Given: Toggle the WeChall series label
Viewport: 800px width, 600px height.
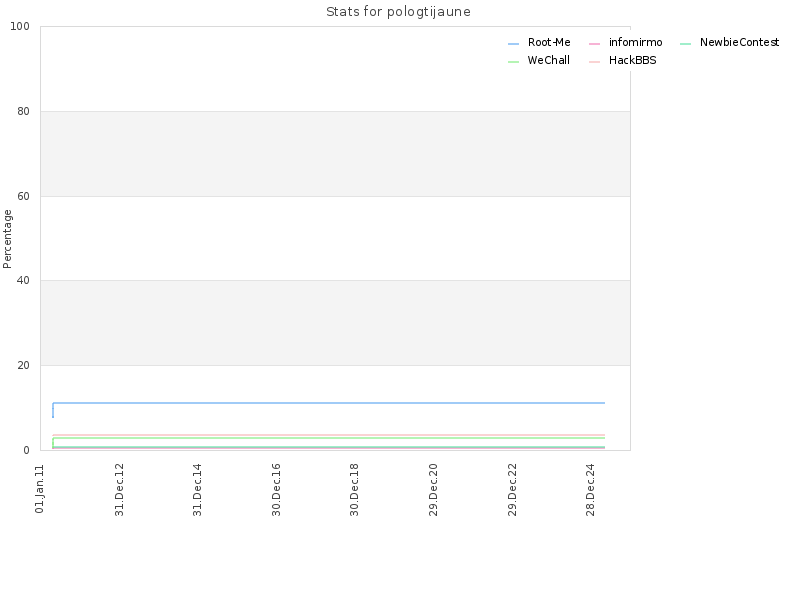Looking at the screenshot, I should coord(548,60).
